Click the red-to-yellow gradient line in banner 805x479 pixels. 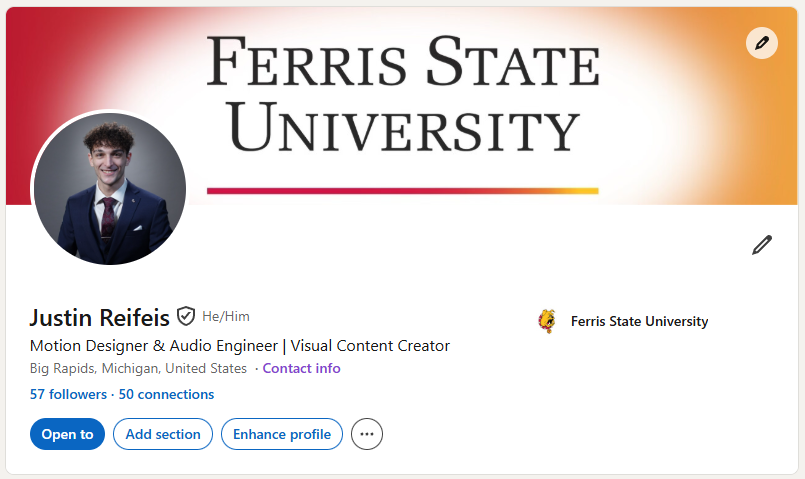(402, 190)
